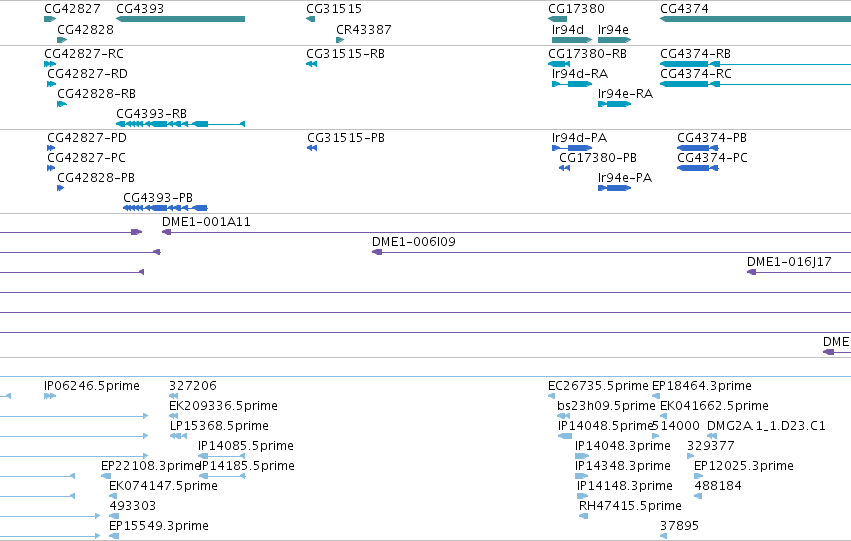851x541 pixels.
Task: Open the CG31515 gene feature
Action: tap(310, 19)
